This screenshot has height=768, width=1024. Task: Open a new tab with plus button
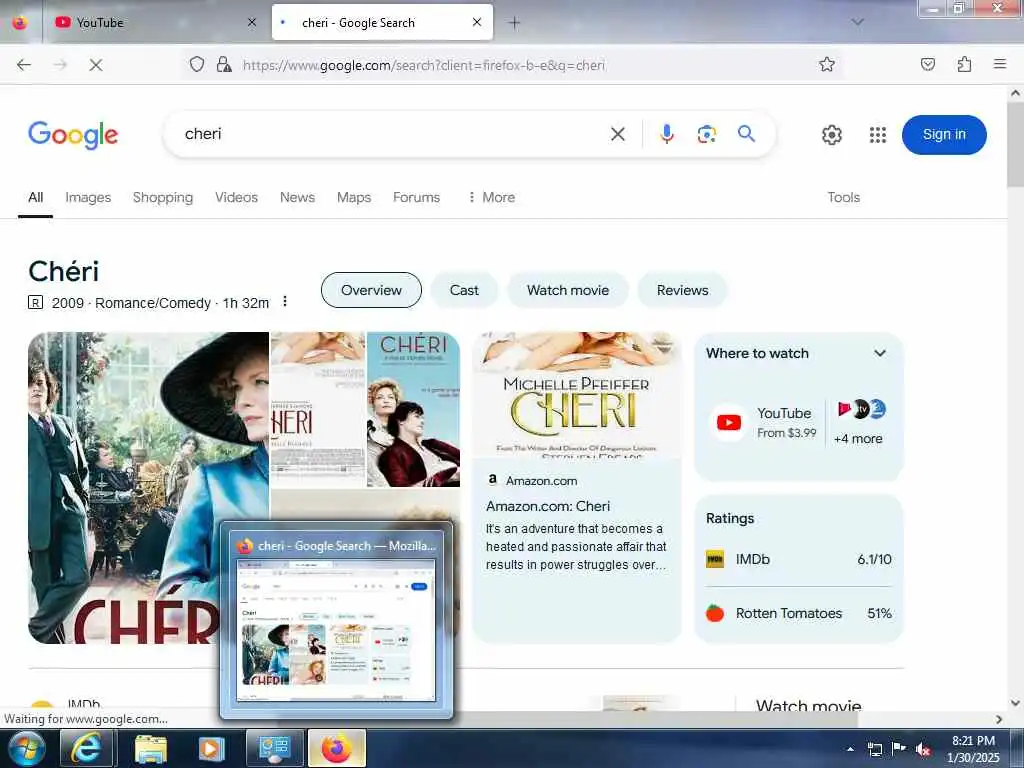click(x=515, y=23)
